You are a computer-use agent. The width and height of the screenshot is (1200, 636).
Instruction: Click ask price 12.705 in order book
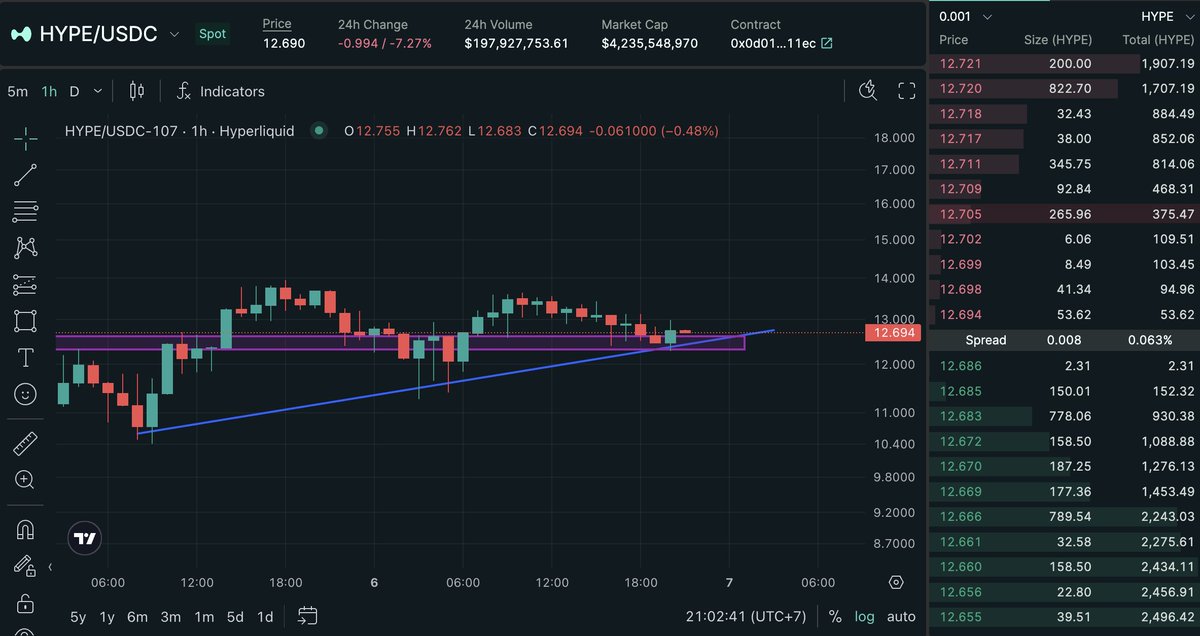pos(960,214)
